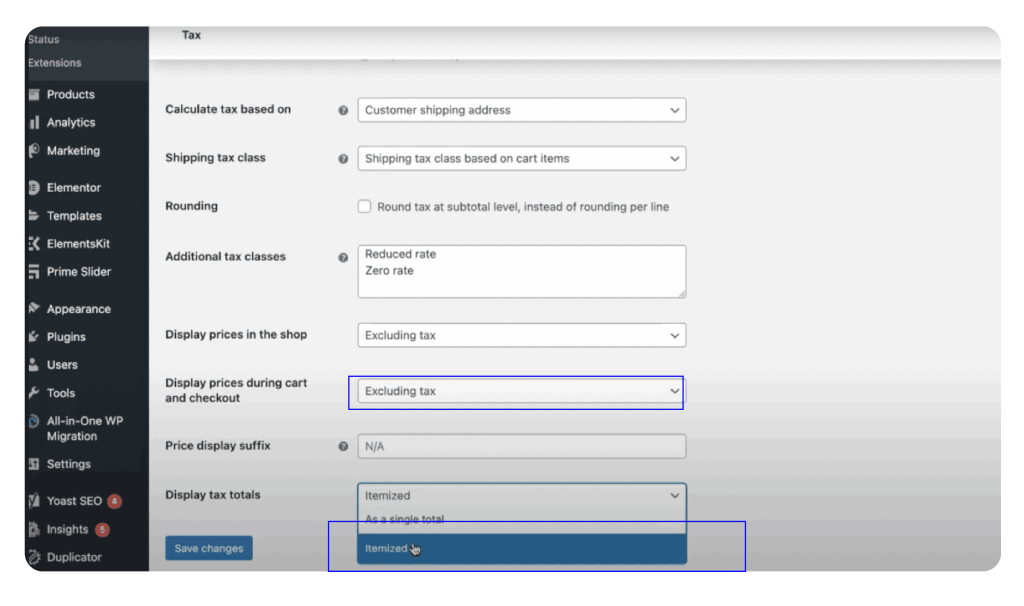Click the Appearance paintbrush icon
Screen dimensions: 1024x606
point(35,309)
